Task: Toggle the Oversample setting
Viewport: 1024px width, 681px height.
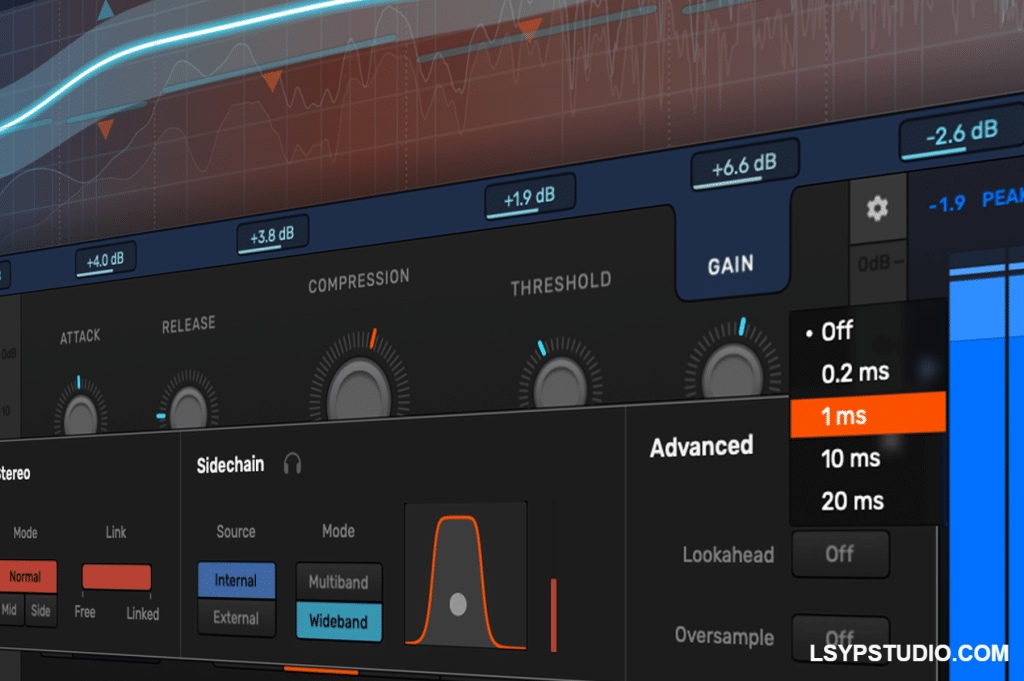Action: pos(840,638)
